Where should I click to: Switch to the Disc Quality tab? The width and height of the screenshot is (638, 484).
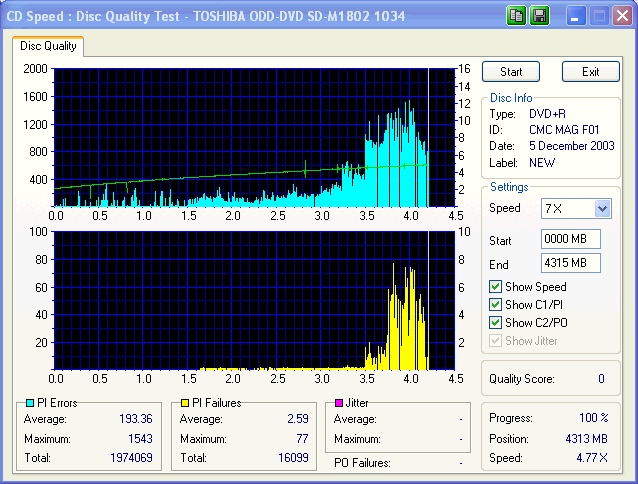click(48, 46)
